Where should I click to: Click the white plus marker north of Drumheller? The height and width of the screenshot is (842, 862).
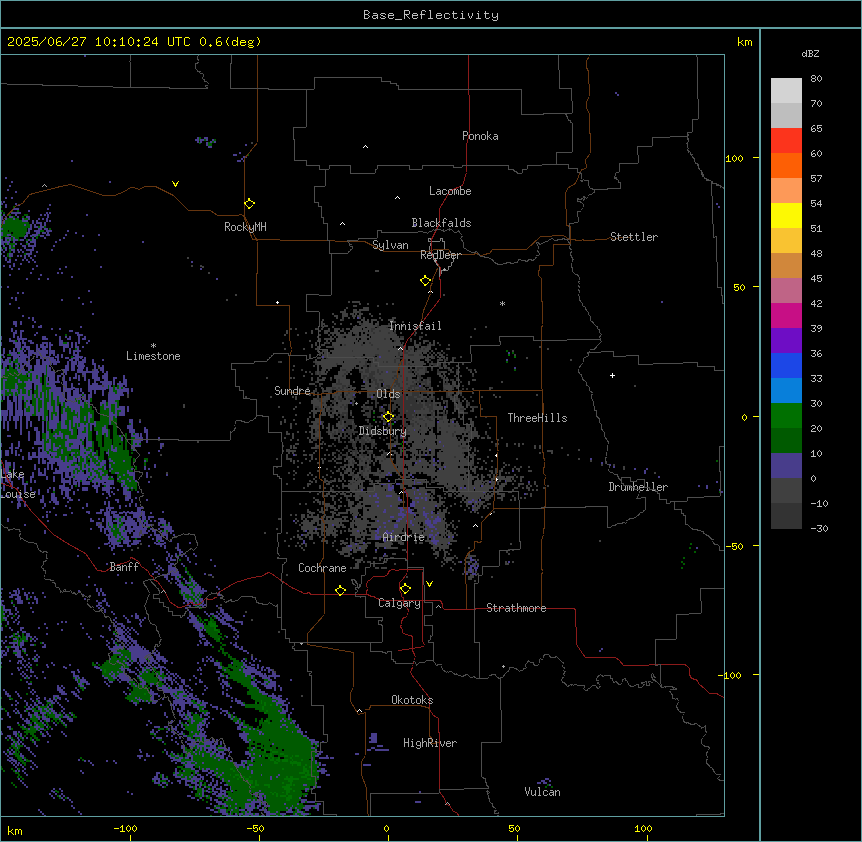(x=612, y=375)
